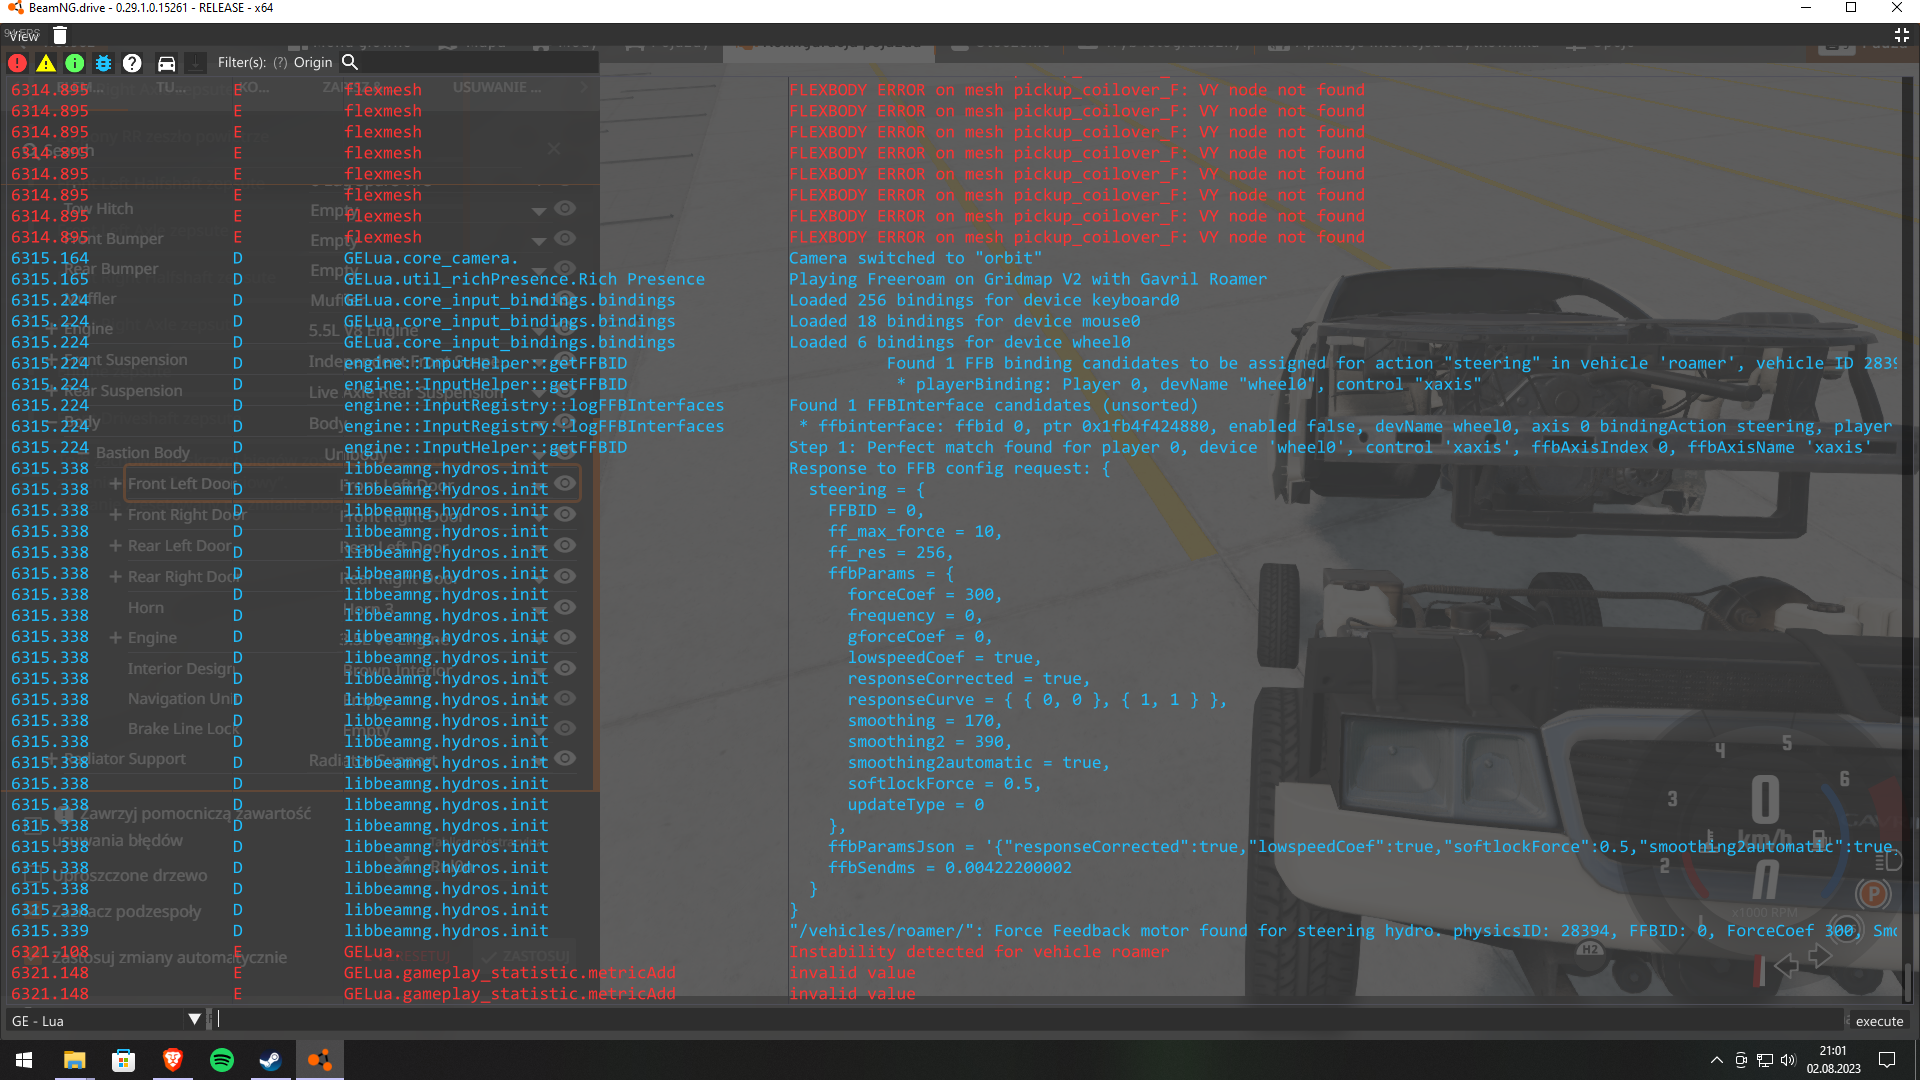
Task: Open the GE - Lua context dropdown
Action: pyautogui.click(x=106, y=1021)
